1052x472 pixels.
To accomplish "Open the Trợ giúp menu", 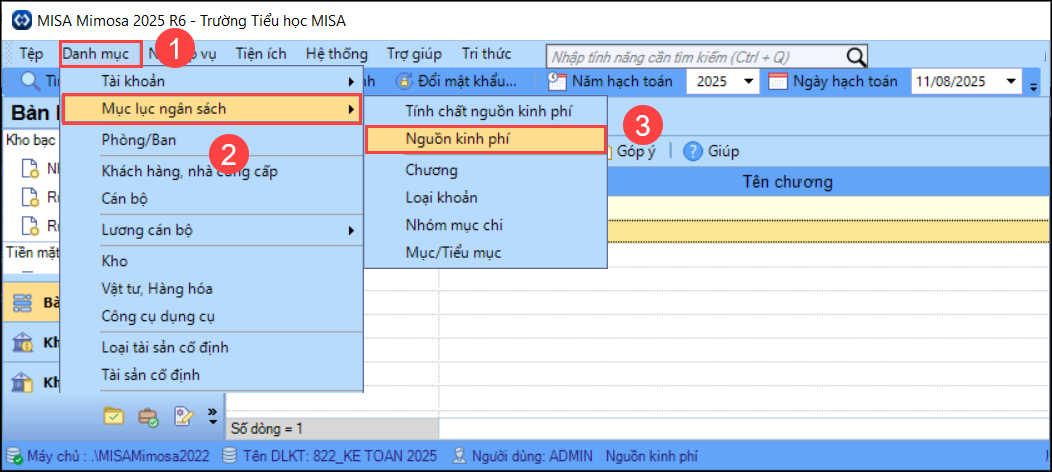I will pos(414,54).
